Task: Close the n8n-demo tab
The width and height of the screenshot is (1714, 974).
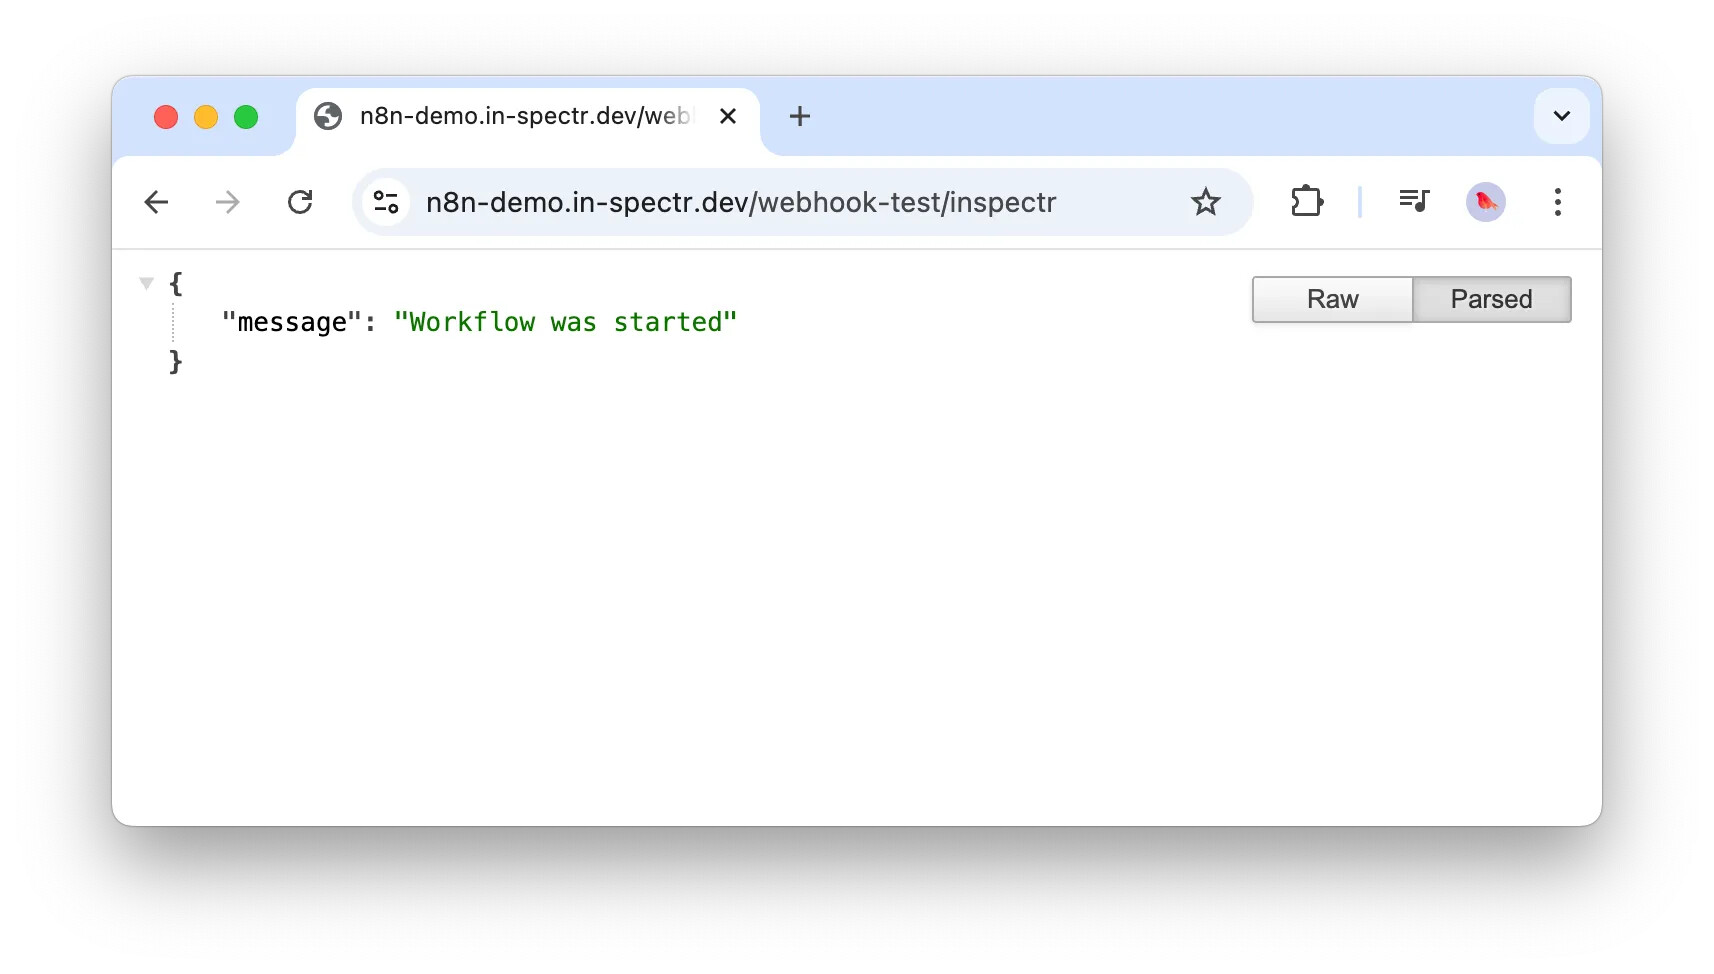Action: pyautogui.click(x=728, y=117)
